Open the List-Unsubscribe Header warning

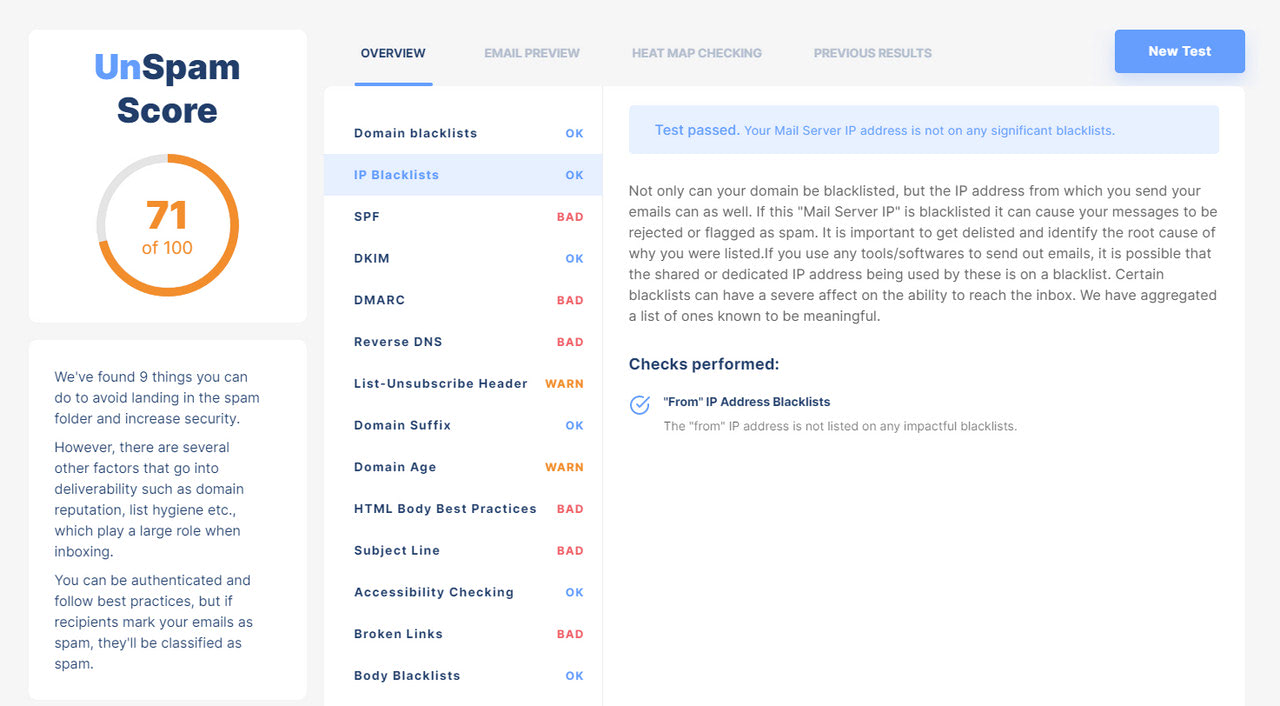[463, 384]
